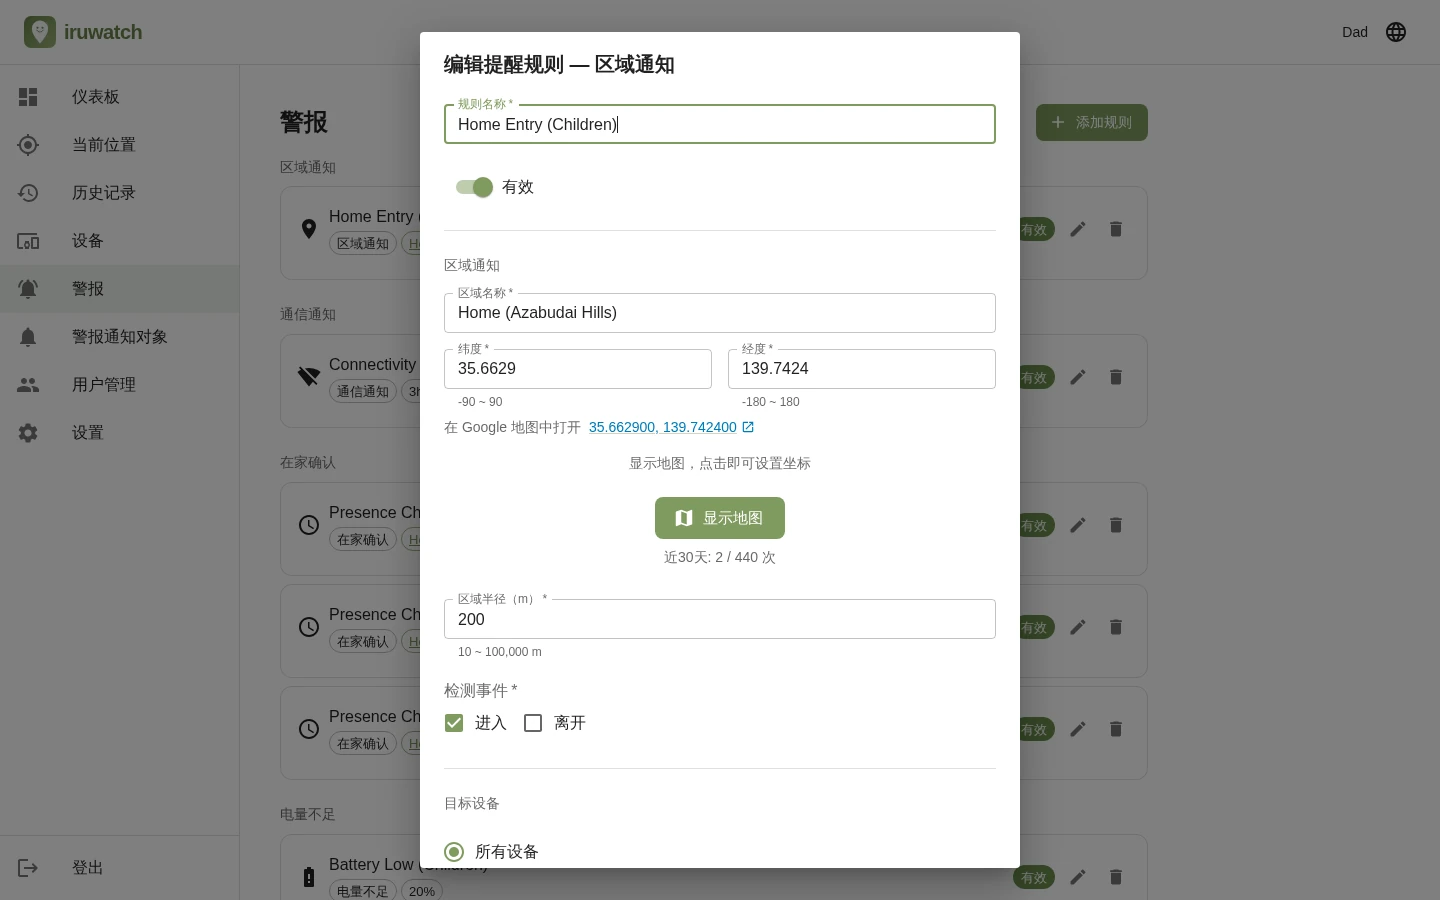Click the 经度 longitude field

862,369
